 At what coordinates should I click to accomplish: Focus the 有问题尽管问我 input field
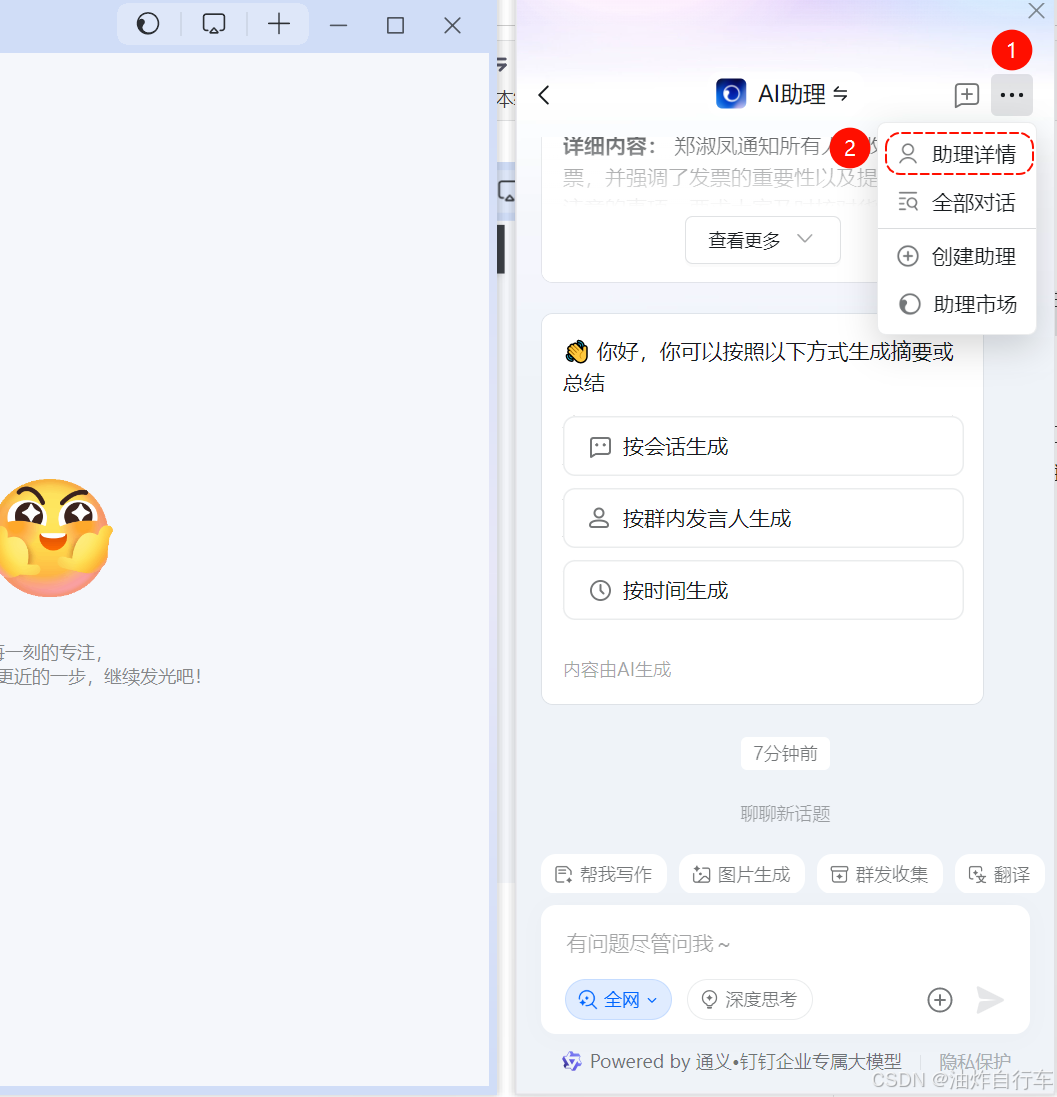coord(785,944)
